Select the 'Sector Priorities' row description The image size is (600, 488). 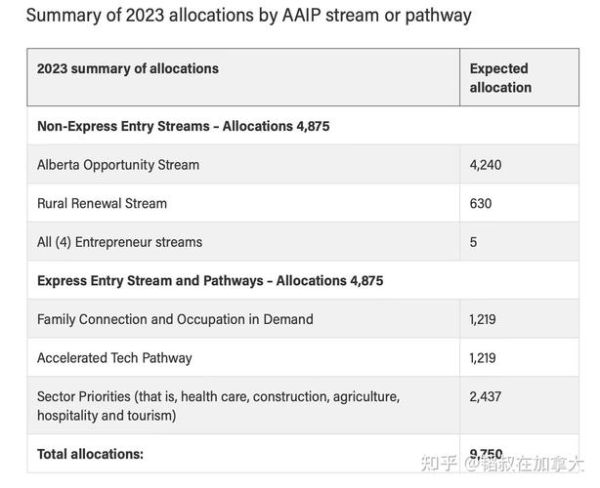pos(218,405)
